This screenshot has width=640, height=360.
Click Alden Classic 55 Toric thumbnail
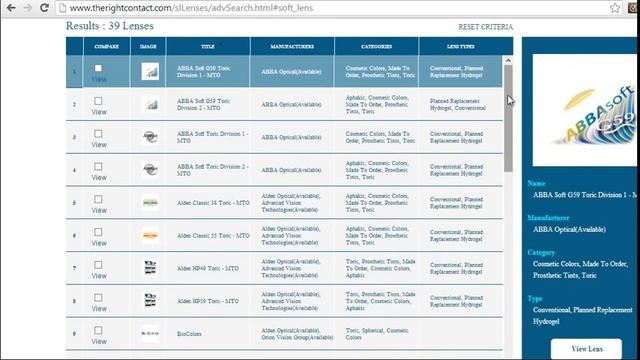pos(150,236)
